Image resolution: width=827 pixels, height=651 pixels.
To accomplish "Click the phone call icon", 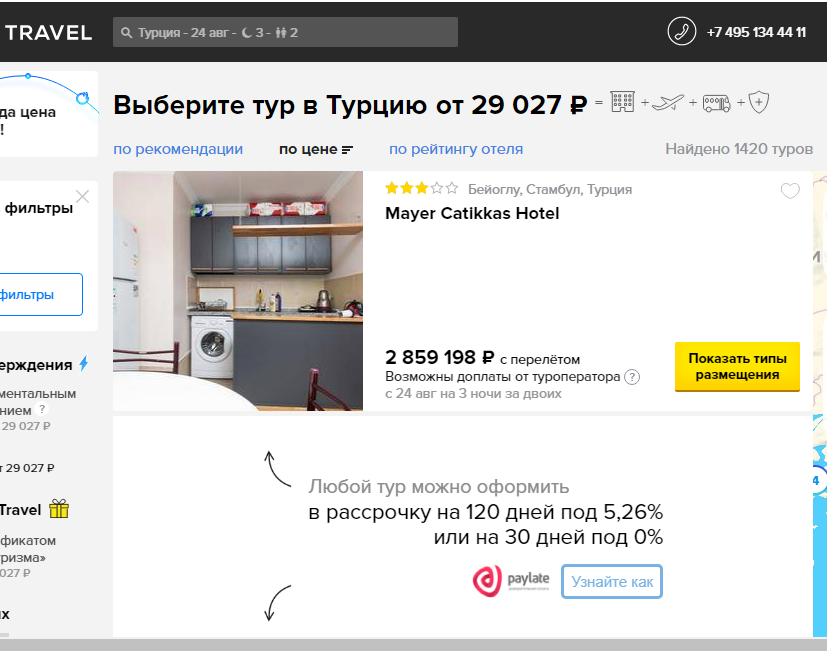I will [681, 32].
